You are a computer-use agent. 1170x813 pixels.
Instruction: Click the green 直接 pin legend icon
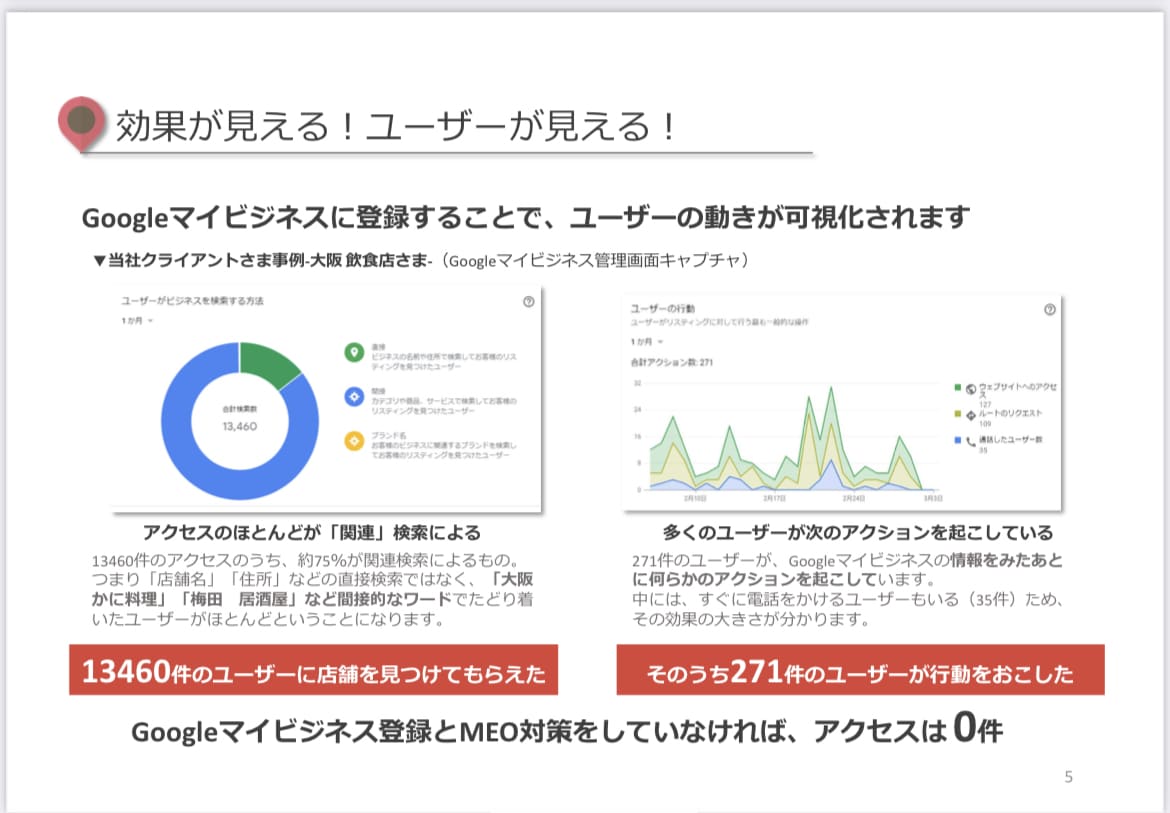pos(354,352)
